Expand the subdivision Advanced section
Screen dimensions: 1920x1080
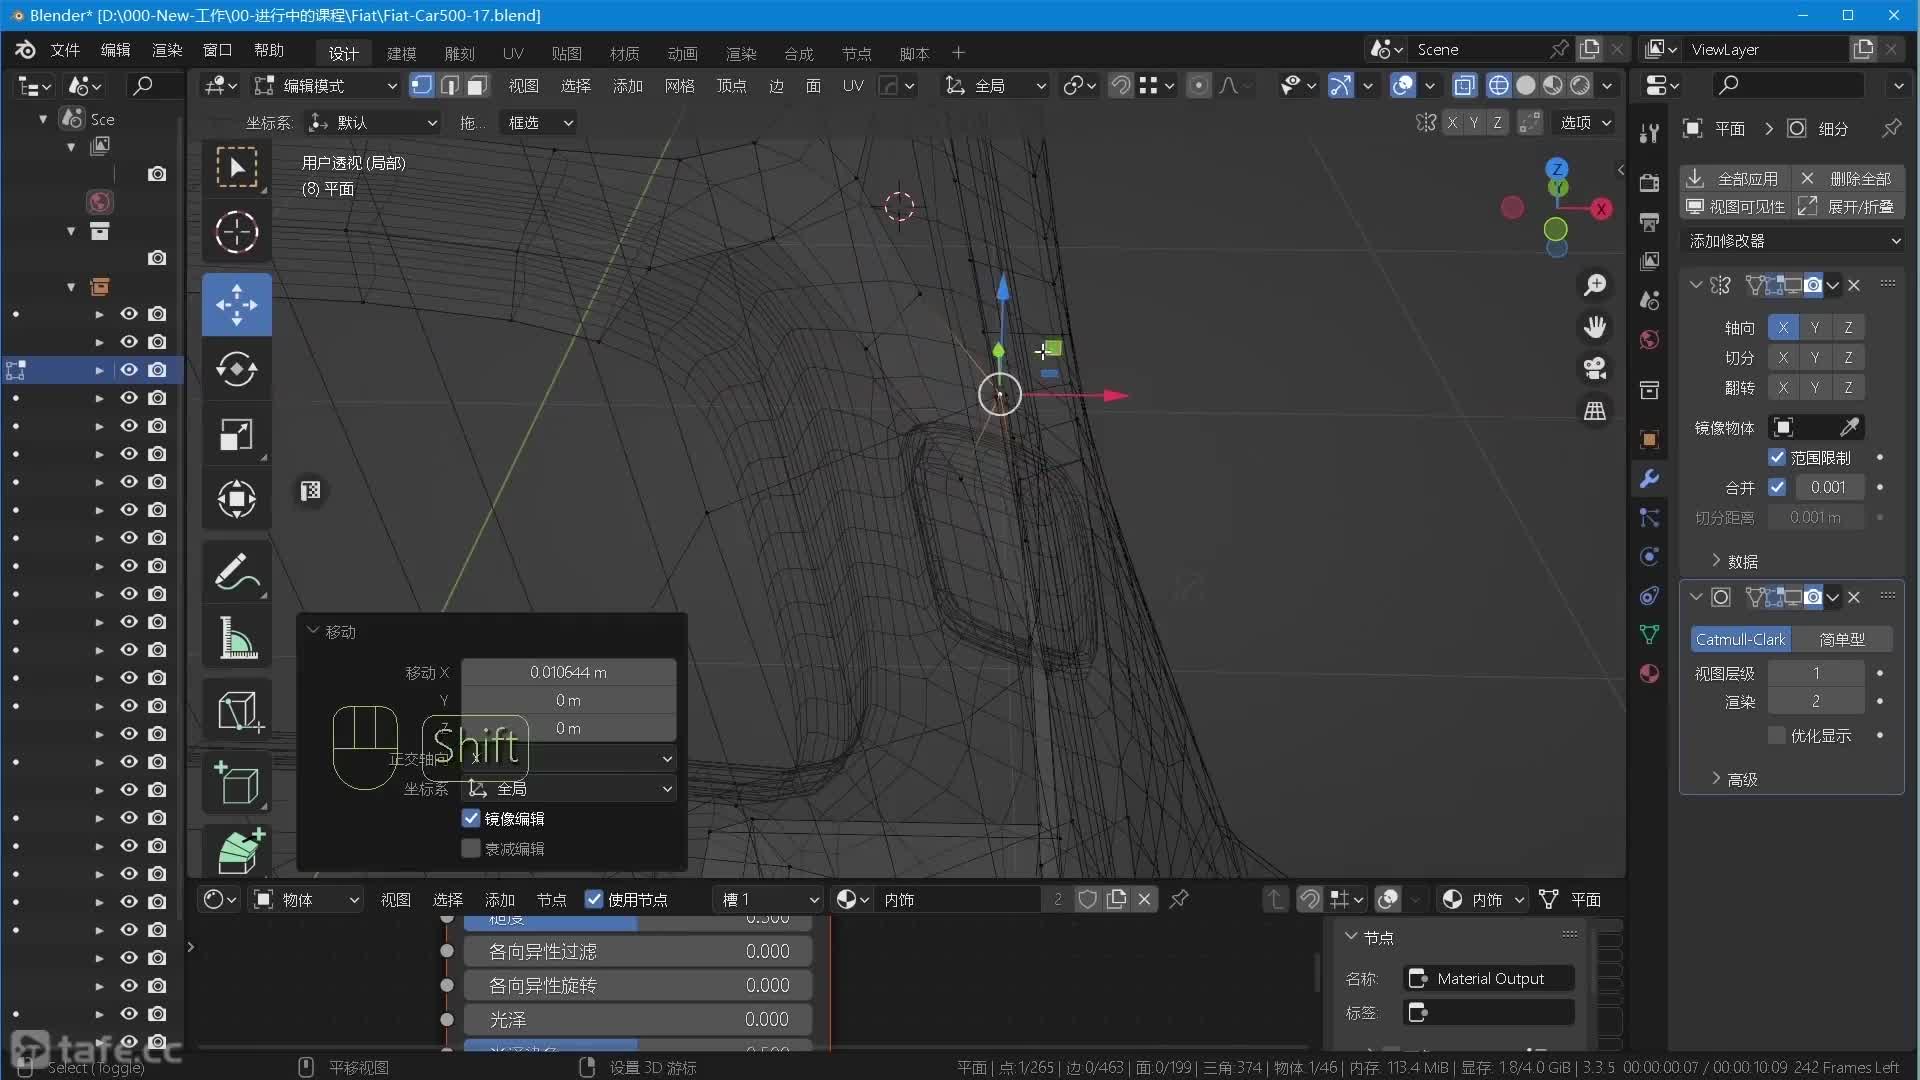(x=1735, y=779)
